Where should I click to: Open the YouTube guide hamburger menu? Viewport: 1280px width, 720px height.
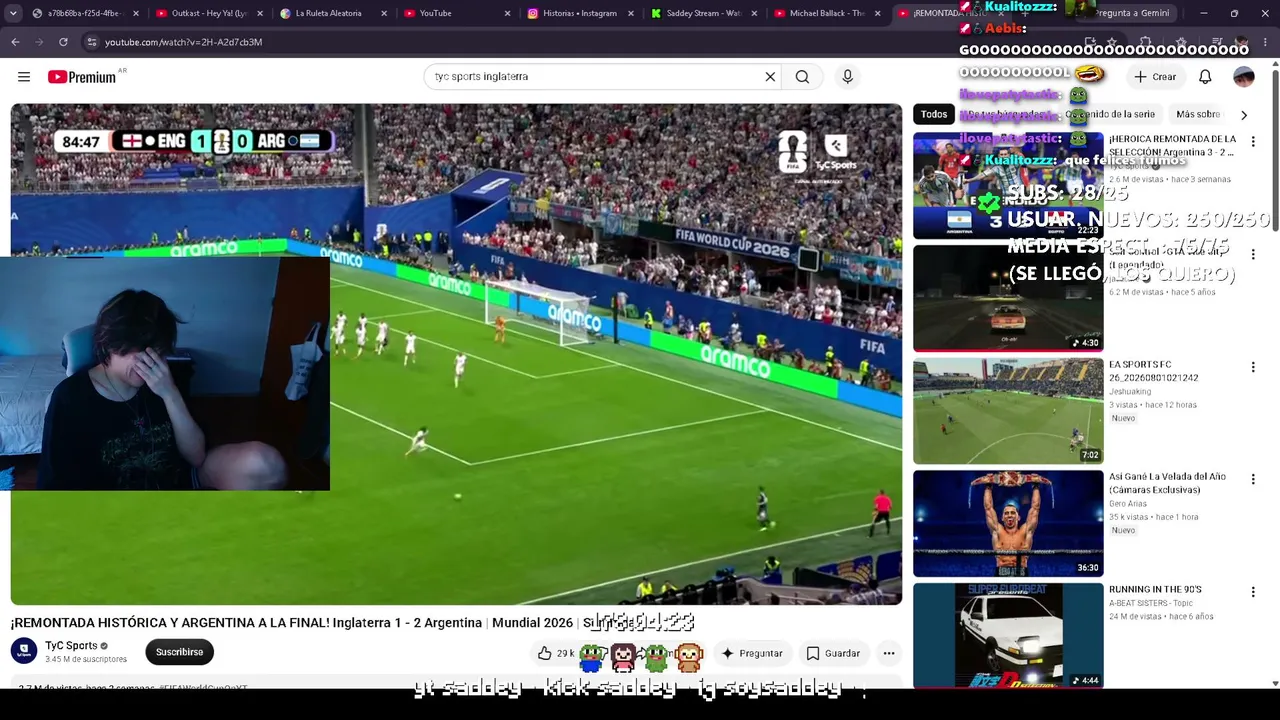24,77
